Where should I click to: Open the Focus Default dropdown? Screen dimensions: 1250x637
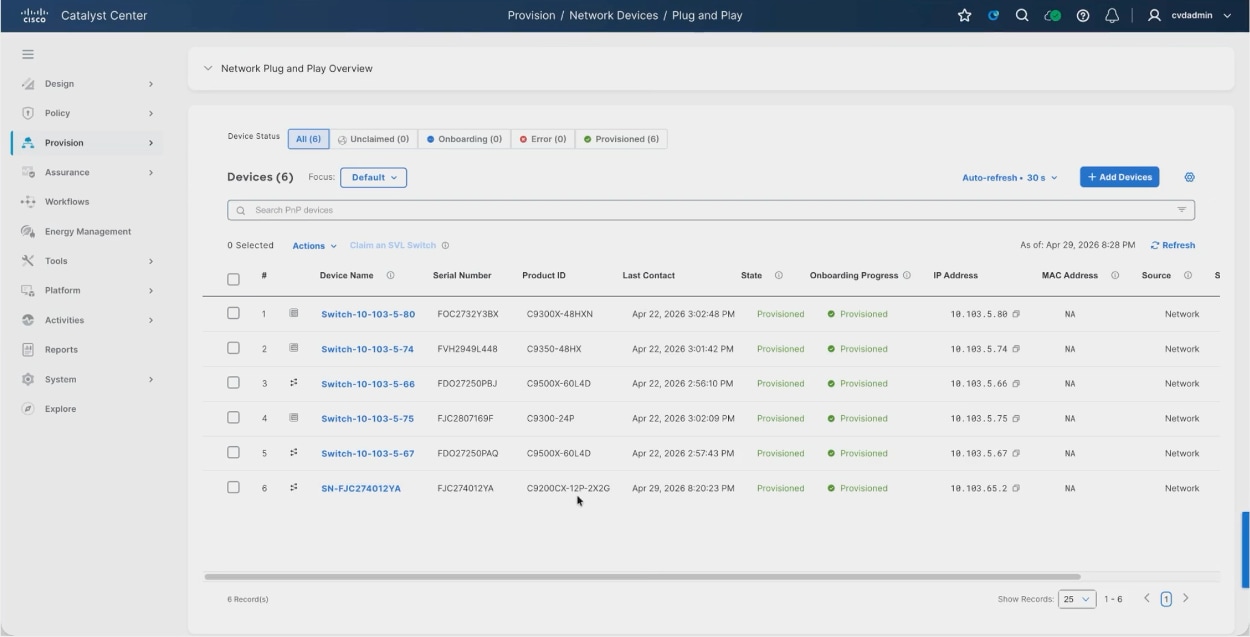373,178
